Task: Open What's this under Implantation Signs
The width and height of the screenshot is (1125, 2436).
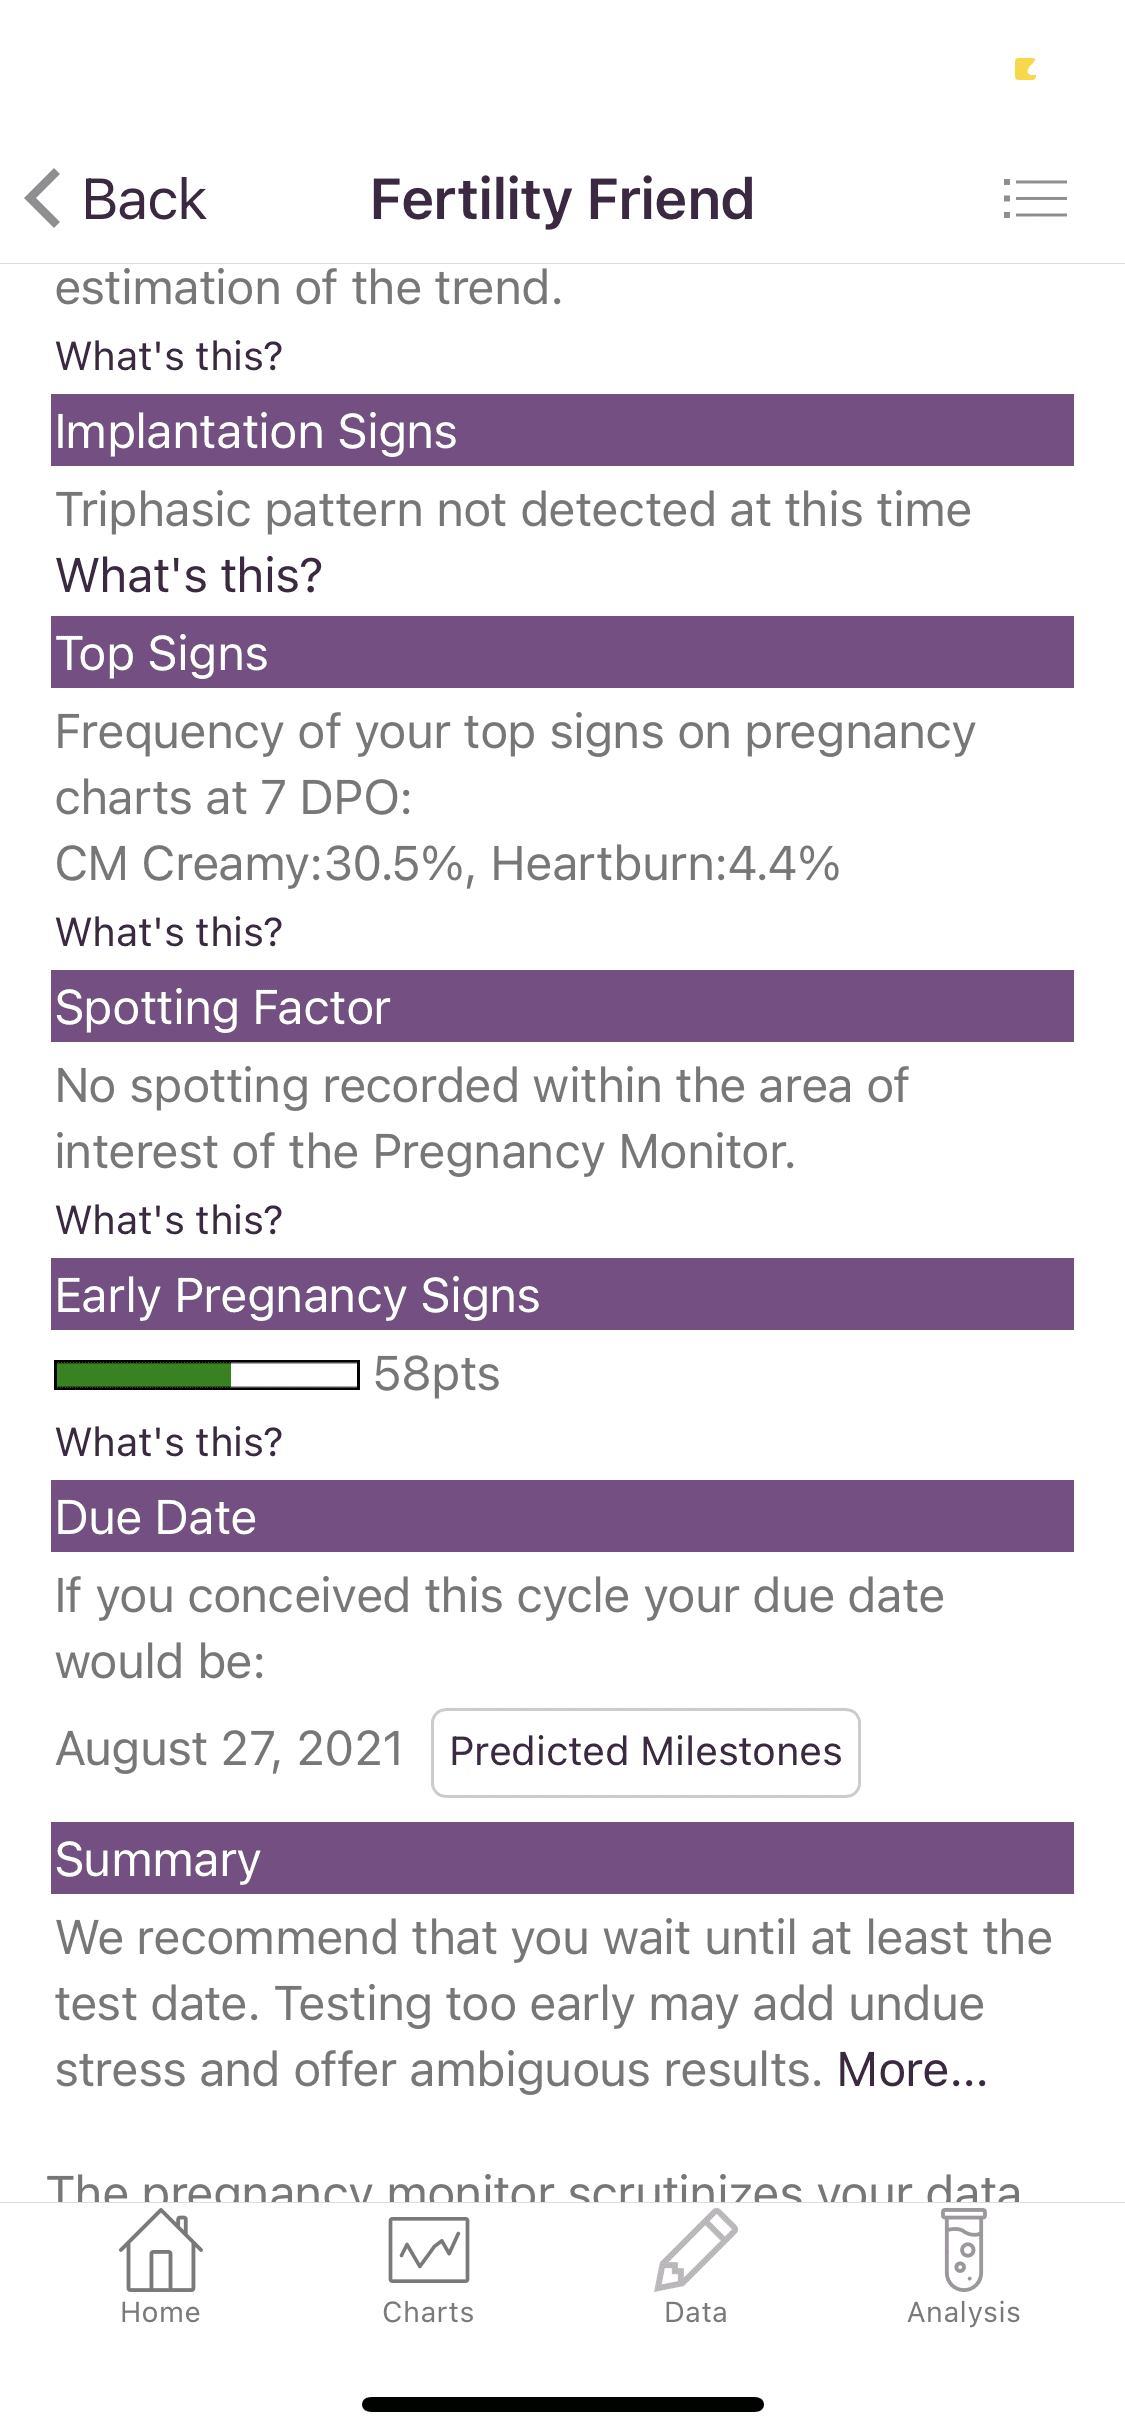Action: [189, 576]
